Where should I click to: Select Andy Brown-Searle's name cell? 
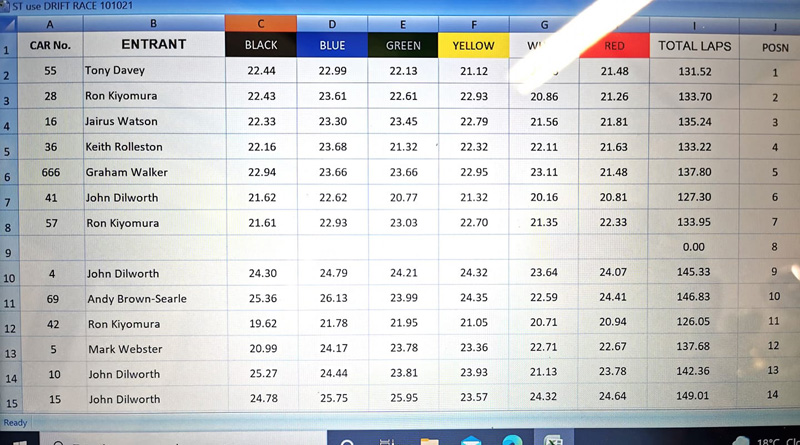coord(153,298)
